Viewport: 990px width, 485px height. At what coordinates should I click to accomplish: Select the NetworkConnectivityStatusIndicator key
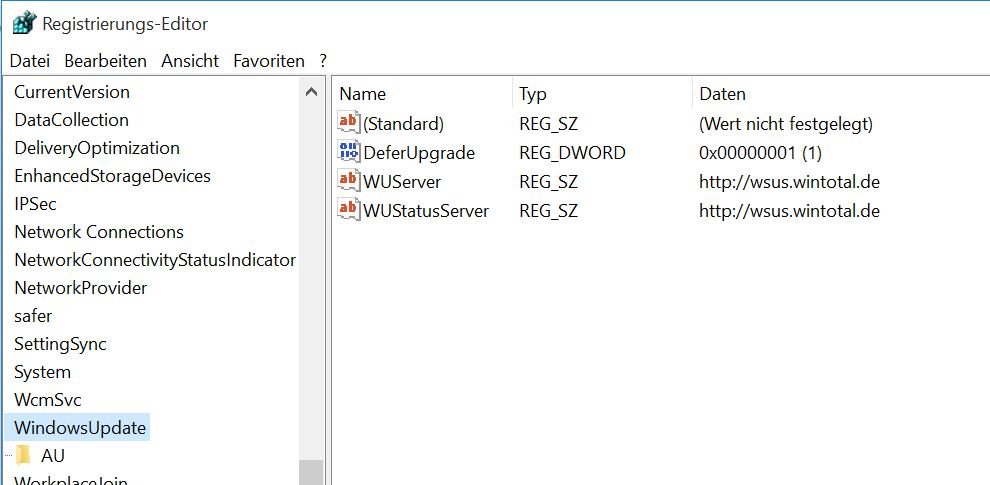pyautogui.click(x=155, y=260)
